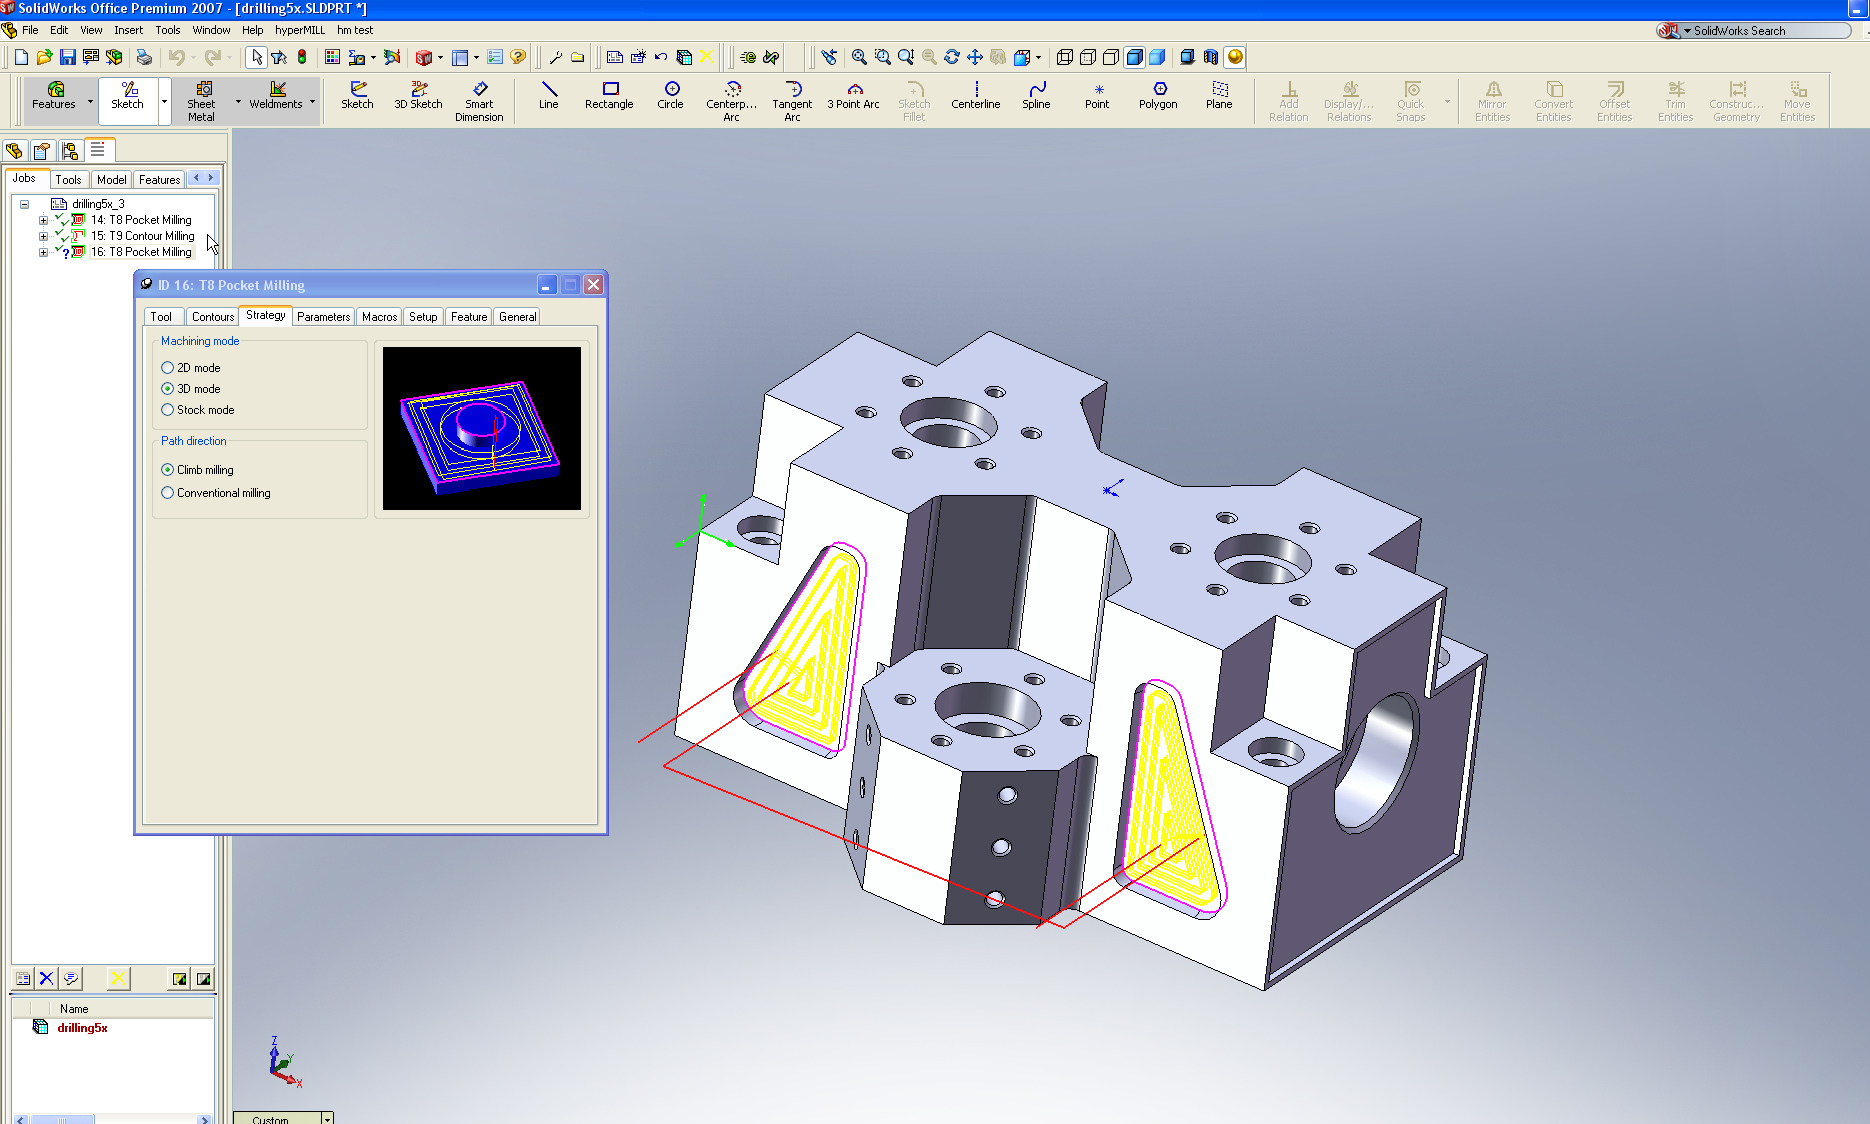This screenshot has height=1124, width=1870.
Task: Open the Weldments dropdown arrow
Action: pos(312,102)
